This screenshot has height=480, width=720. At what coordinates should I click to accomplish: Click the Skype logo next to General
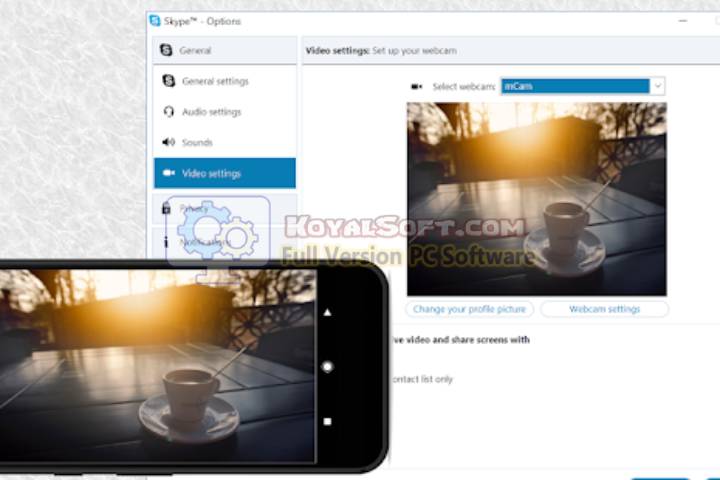point(166,50)
